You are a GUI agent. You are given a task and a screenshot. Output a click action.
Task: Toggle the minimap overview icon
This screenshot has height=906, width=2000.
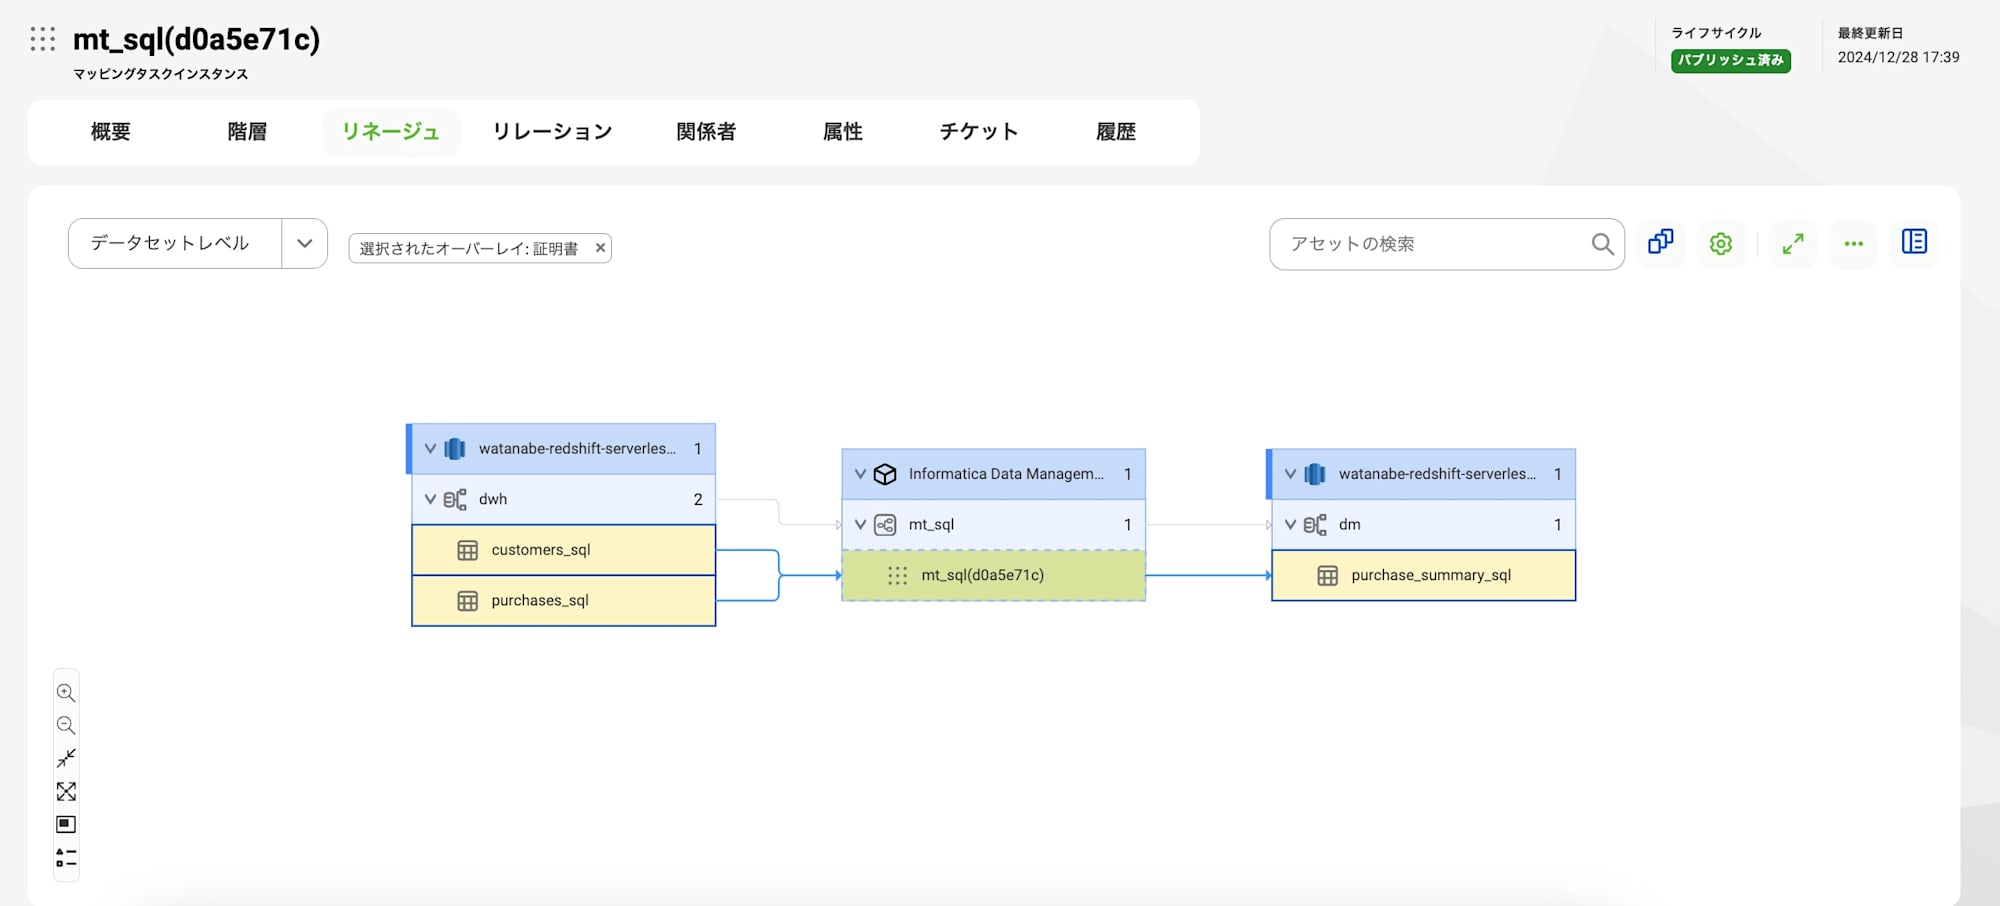click(66, 824)
